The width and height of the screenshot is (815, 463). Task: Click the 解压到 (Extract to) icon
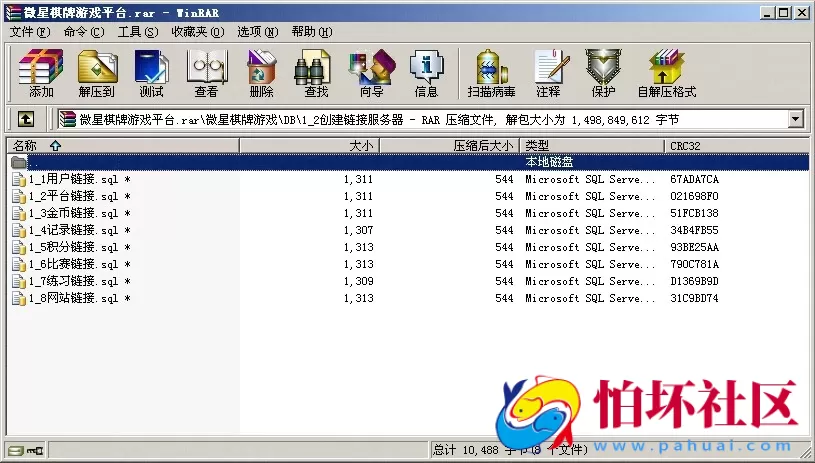point(96,73)
